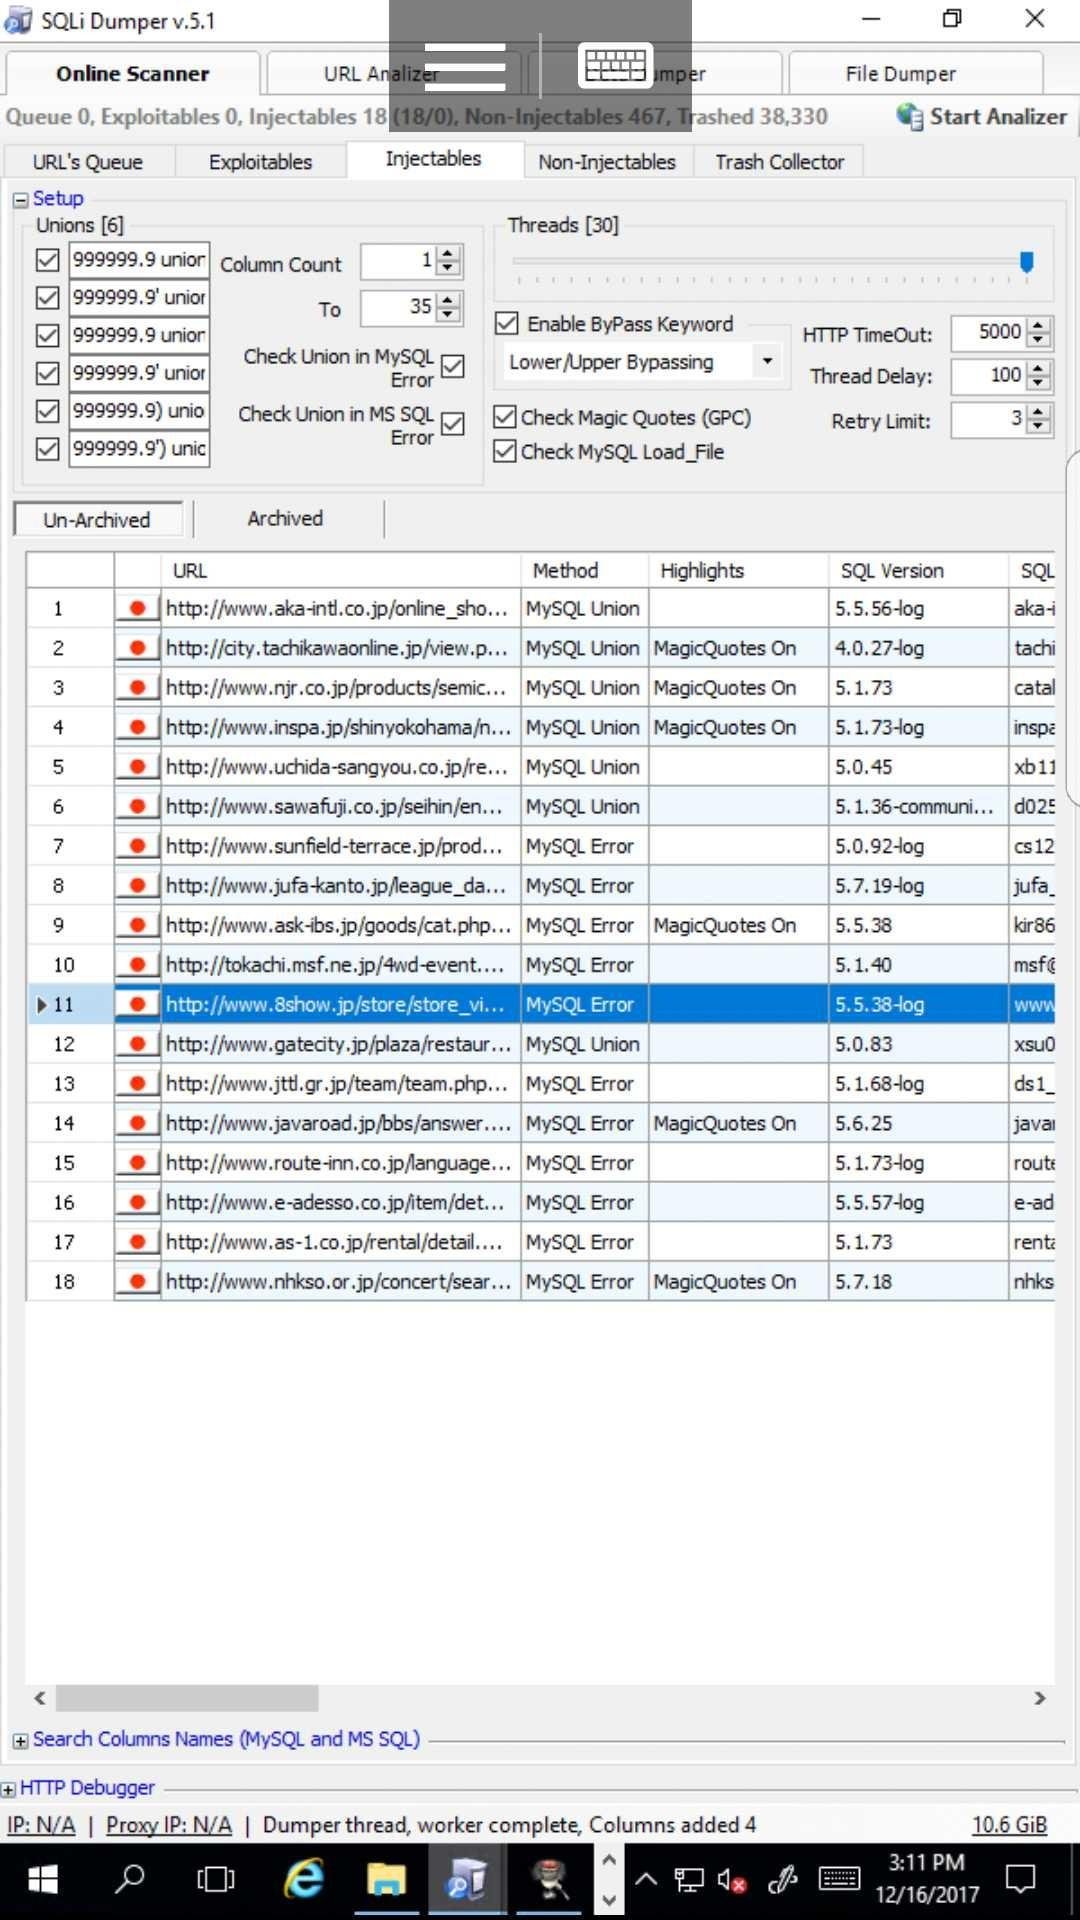Open File Explorer folder icon in the taskbar
Viewport: 1080px width, 1920px height.
coord(385,1880)
